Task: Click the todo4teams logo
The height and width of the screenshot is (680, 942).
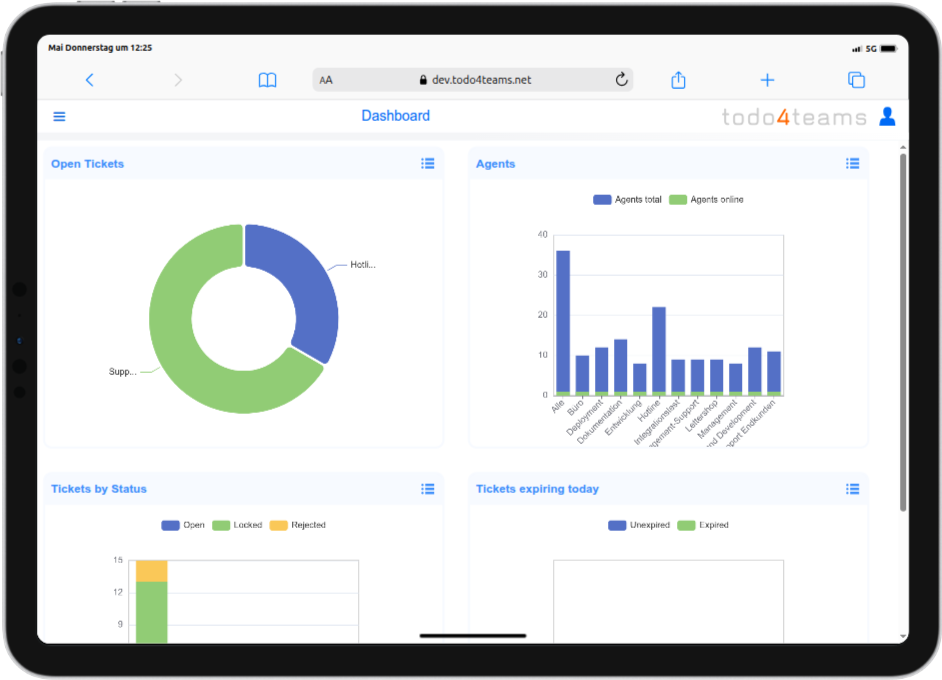Action: pos(794,117)
